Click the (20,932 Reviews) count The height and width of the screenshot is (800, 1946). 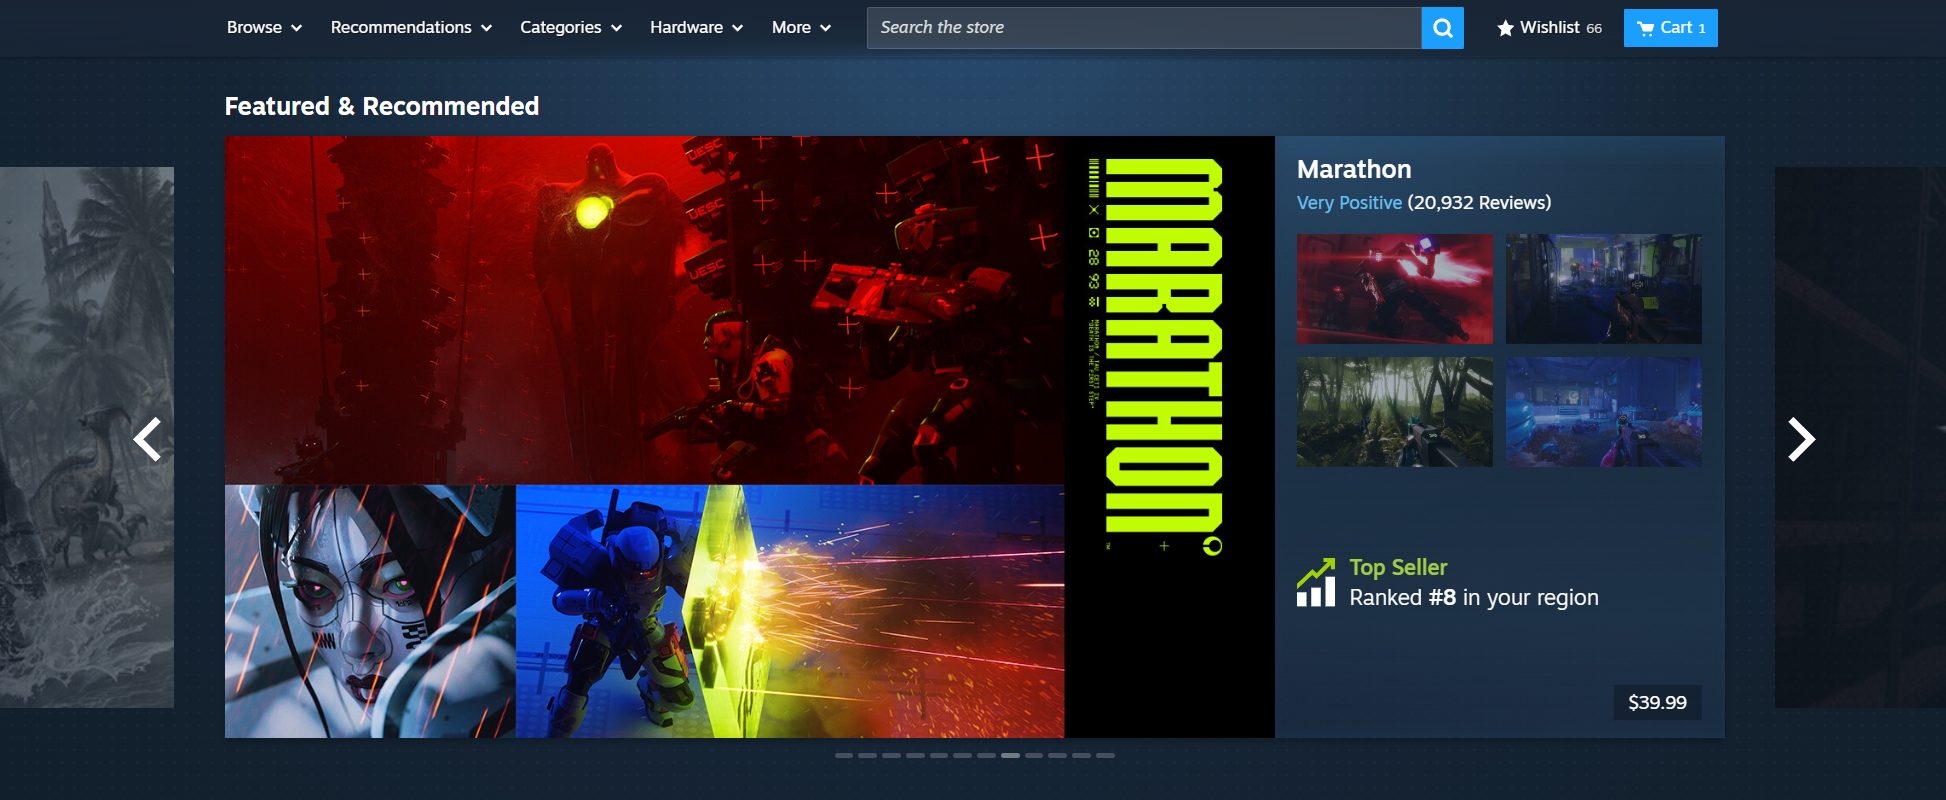coord(1479,203)
